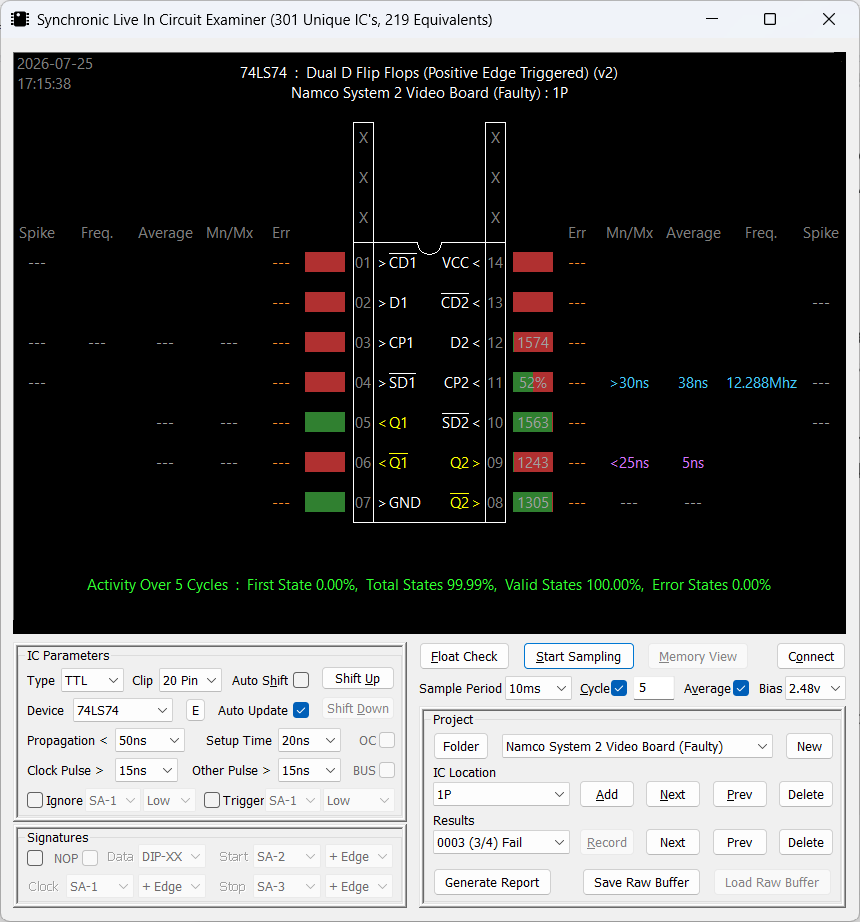Click Next in the Results row
Viewport: 860px width, 922px height.
[672, 843]
